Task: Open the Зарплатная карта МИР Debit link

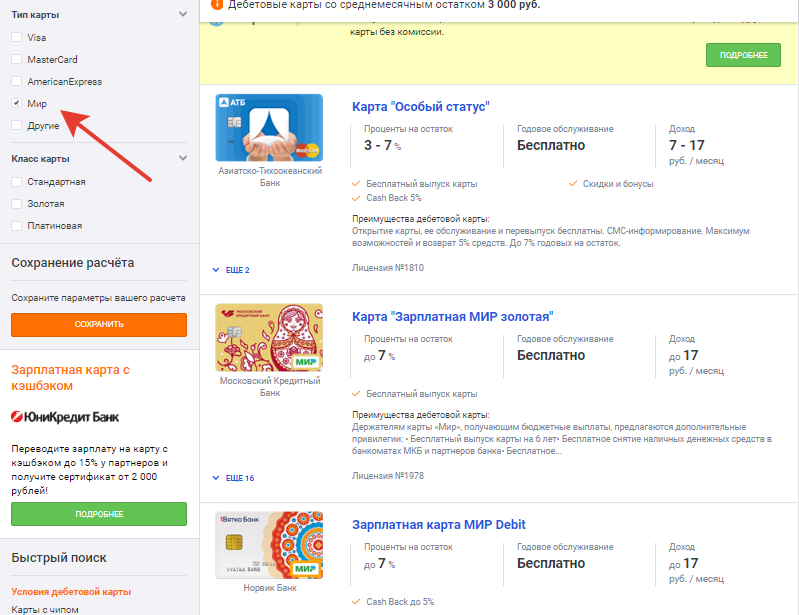Action: tap(439, 525)
